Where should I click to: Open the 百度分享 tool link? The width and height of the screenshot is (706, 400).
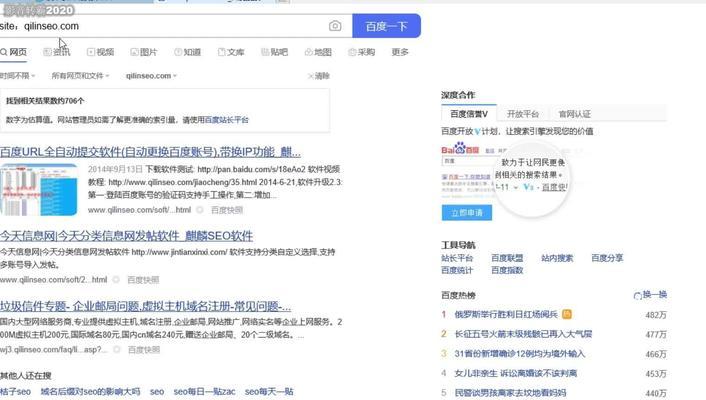(x=607, y=258)
